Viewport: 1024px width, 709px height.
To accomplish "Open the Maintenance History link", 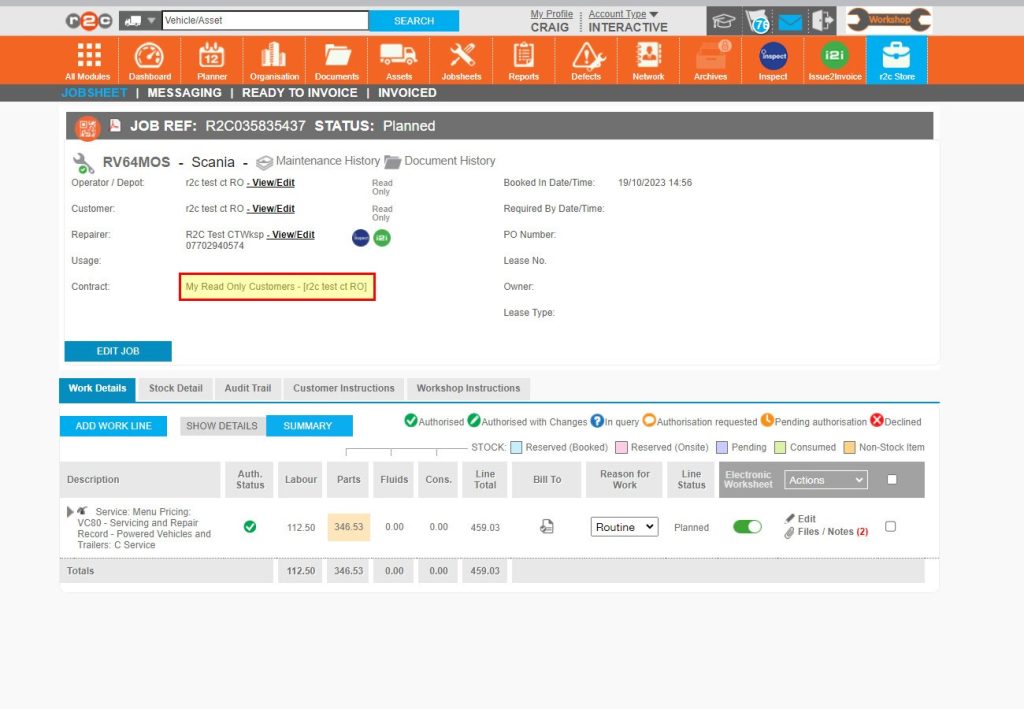I will pyautogui.click(x=318, y=161).
